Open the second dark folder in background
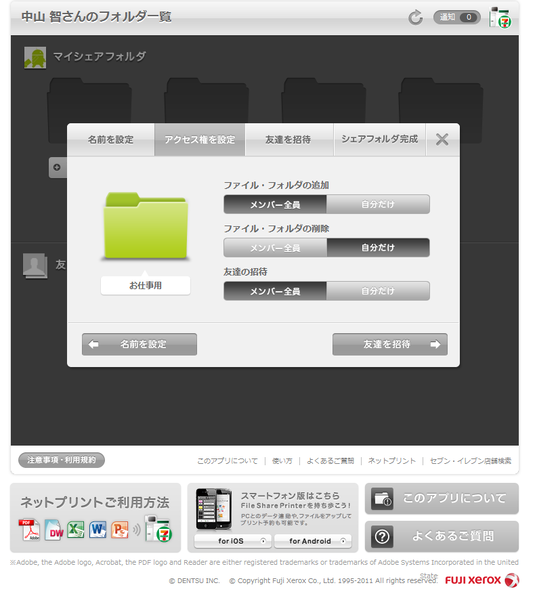535x600 pixels. tap(209, 101)
